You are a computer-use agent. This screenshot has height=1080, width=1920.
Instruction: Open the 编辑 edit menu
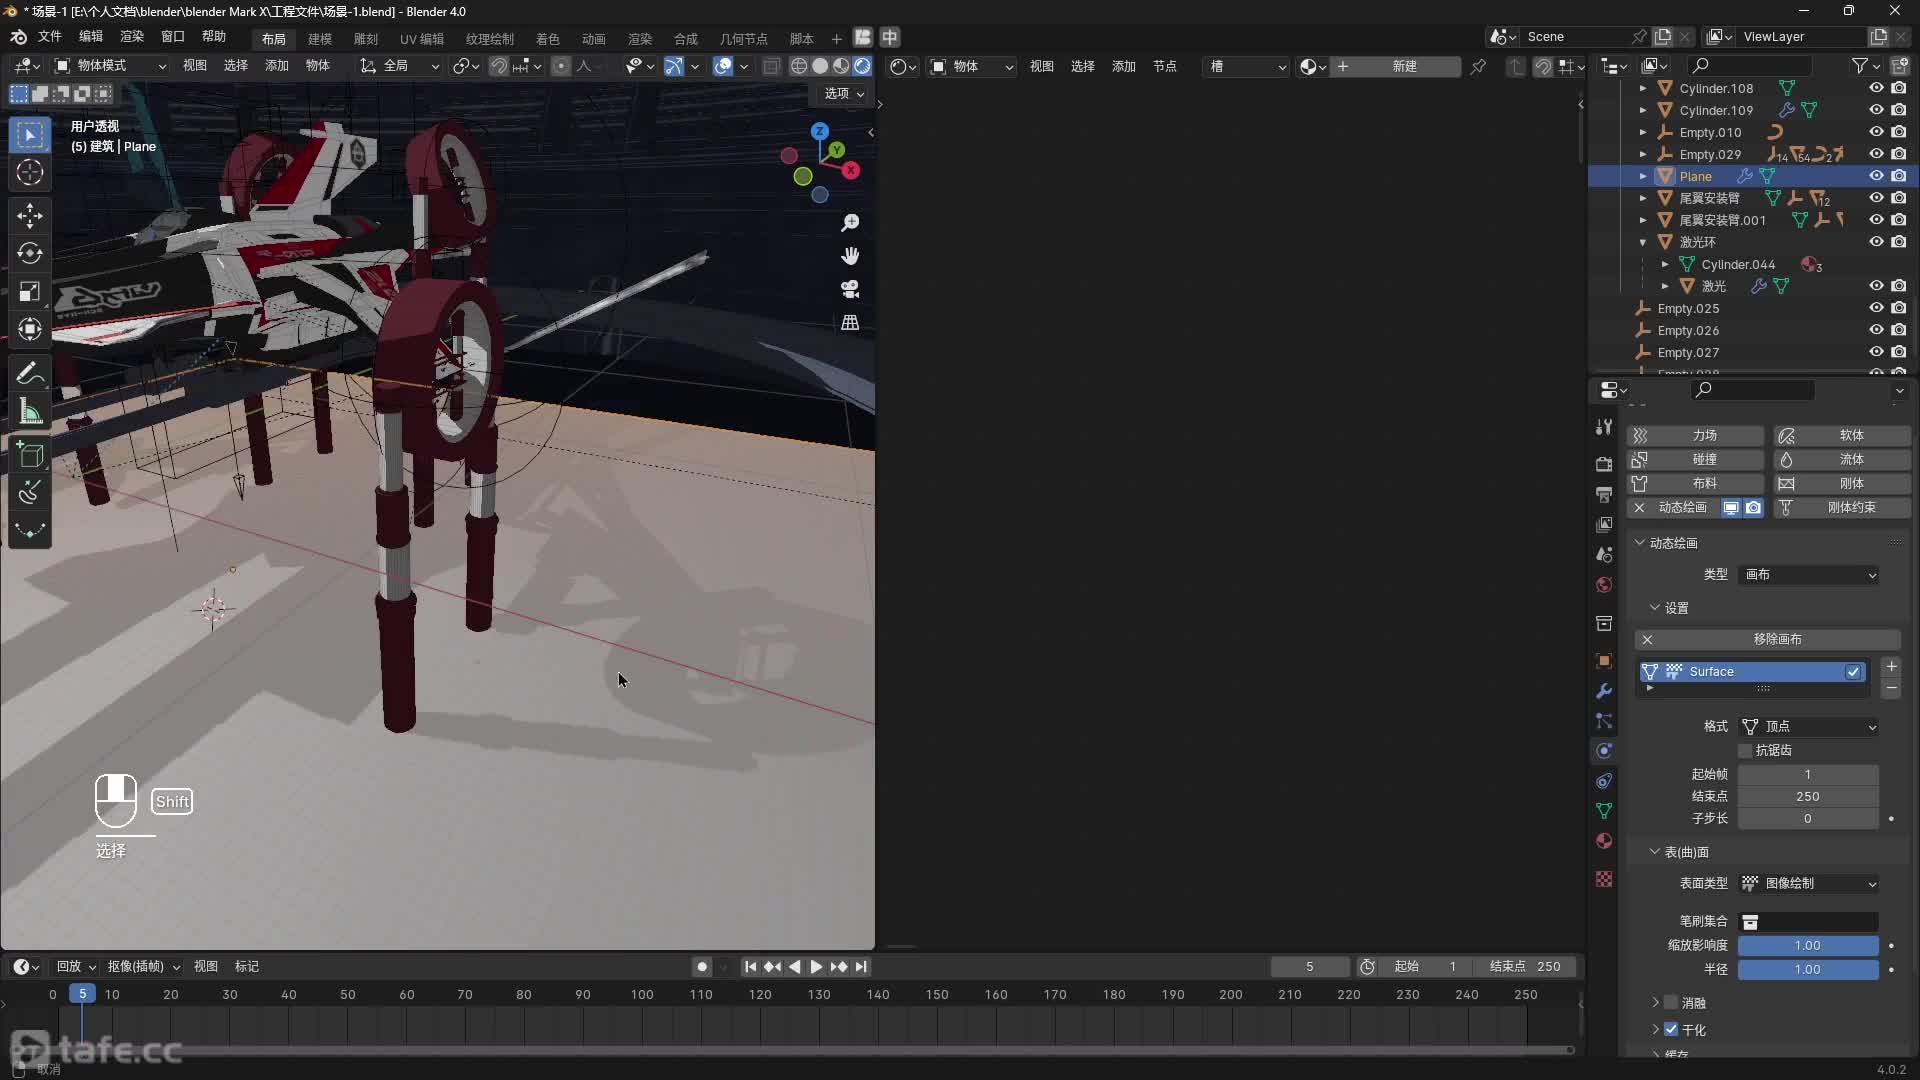(91, 37)
